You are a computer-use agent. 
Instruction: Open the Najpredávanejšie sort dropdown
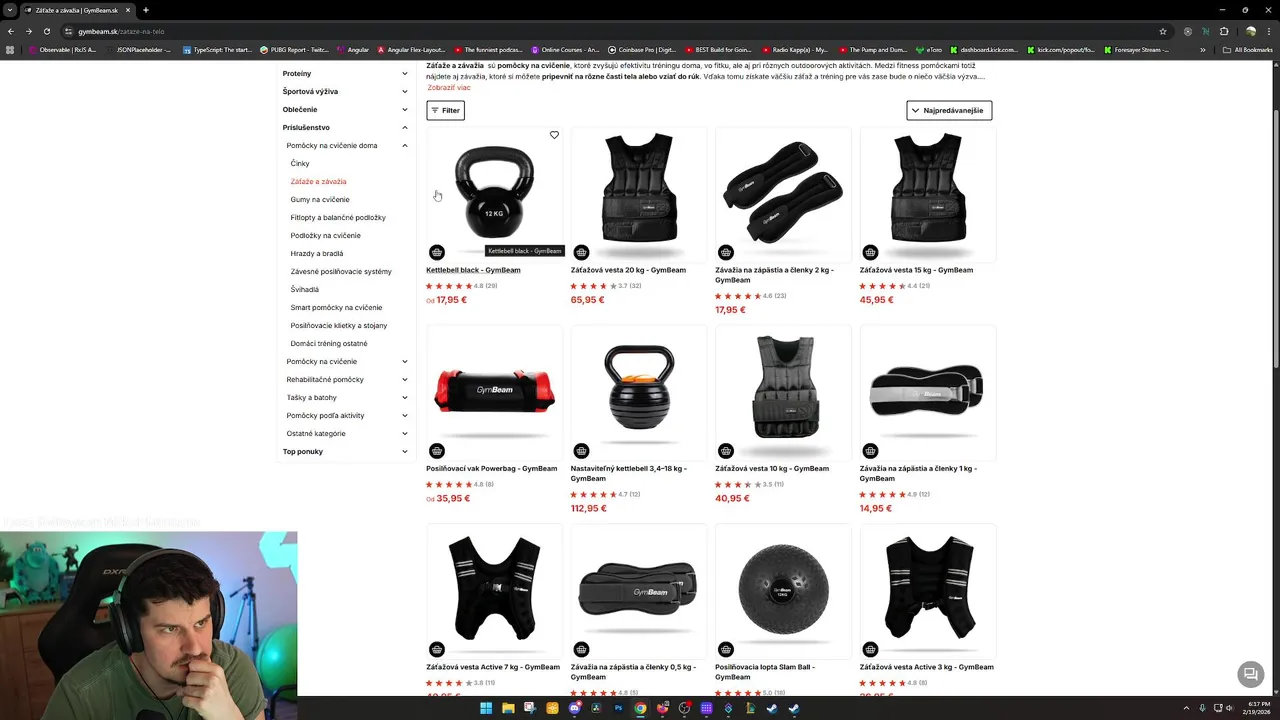coord(949,110)
